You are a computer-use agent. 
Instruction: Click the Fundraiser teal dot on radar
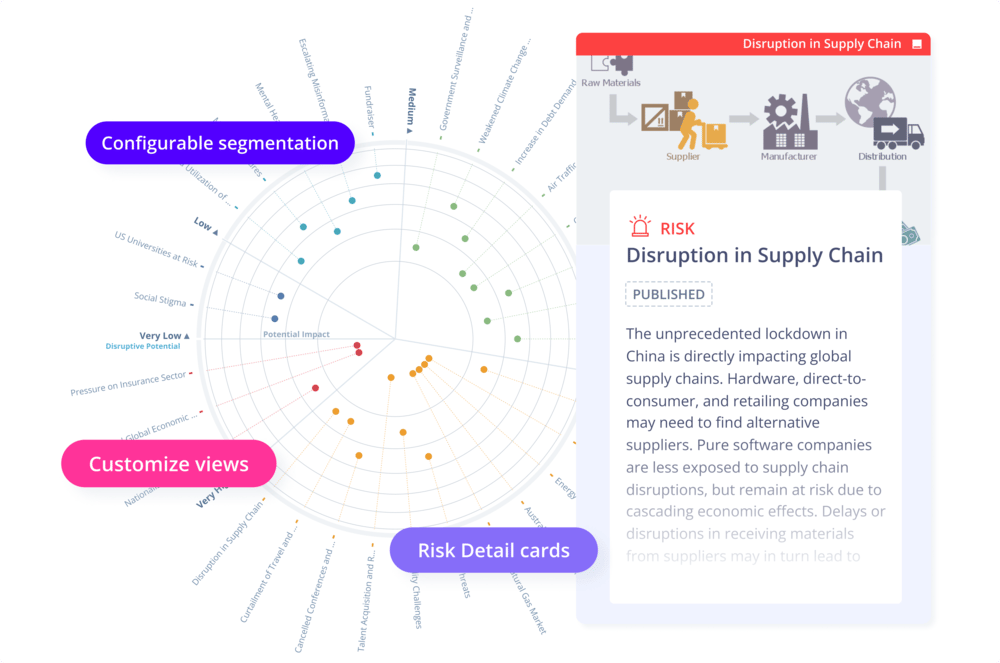point(377,176)
